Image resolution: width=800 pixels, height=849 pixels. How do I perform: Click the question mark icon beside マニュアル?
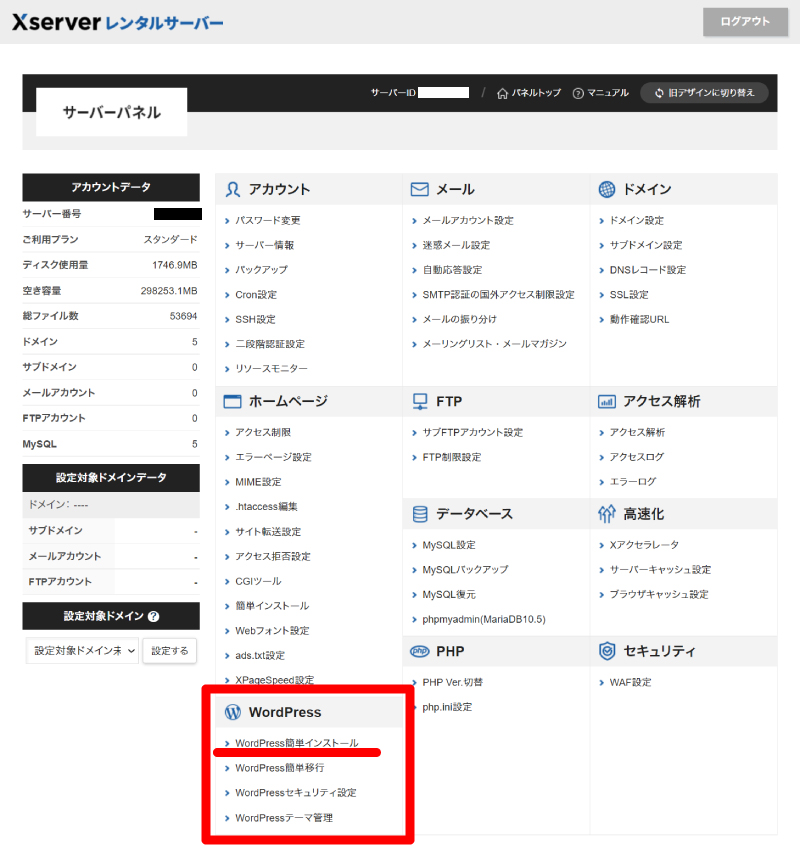tap(578, 94)
